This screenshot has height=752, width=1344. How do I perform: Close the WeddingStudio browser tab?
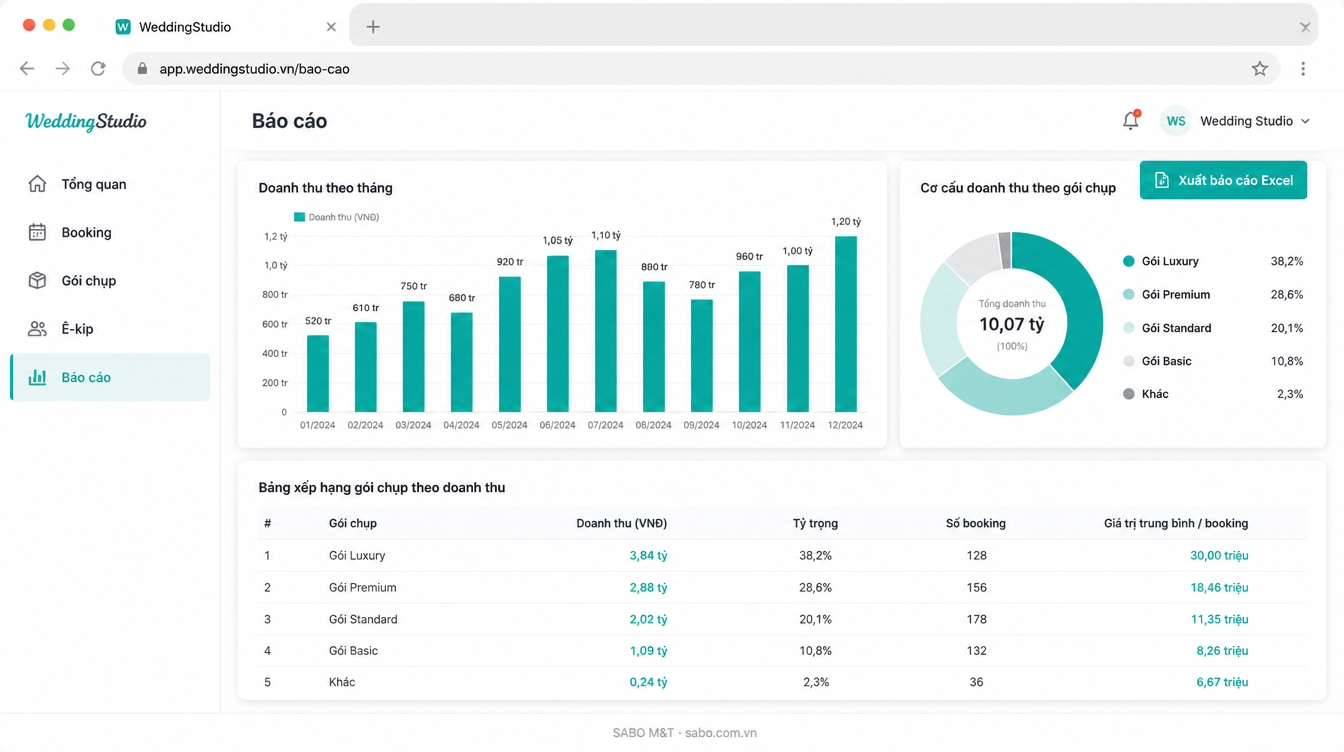[331, 27]
